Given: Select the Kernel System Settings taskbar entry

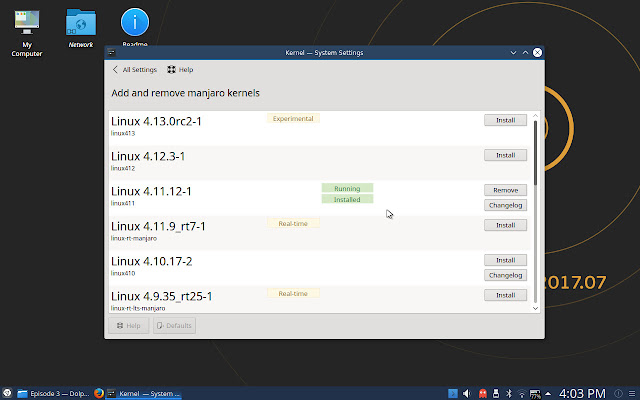Looking at the screenshot, I should click(x=144, y=393).
